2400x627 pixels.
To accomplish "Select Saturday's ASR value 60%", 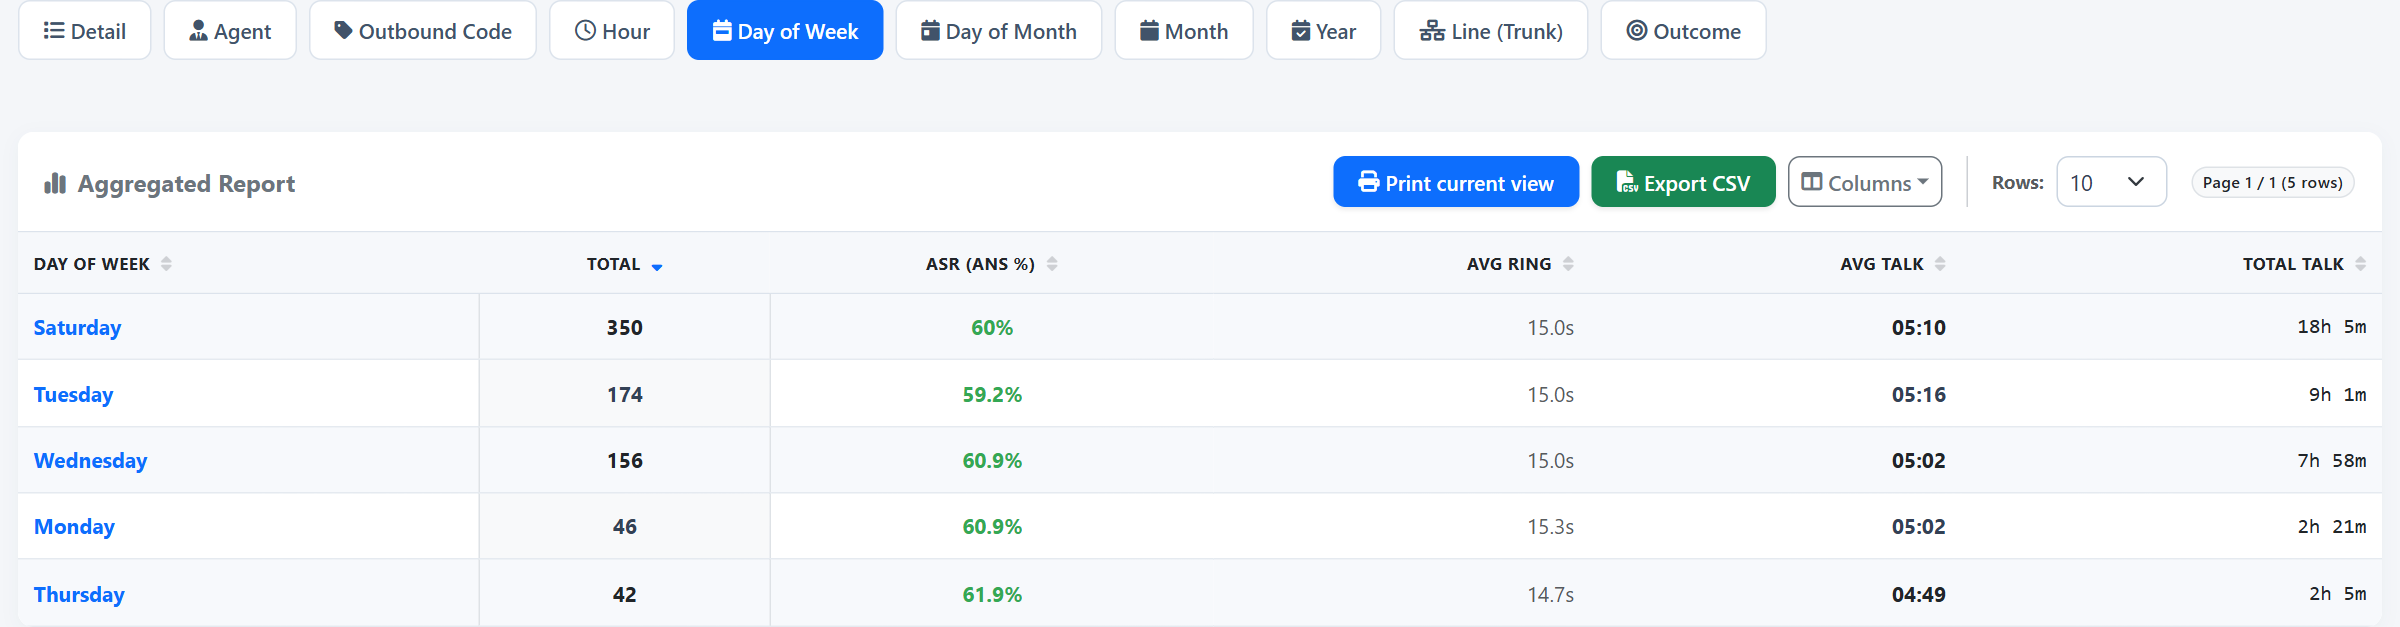I will [x=992, y=328].
